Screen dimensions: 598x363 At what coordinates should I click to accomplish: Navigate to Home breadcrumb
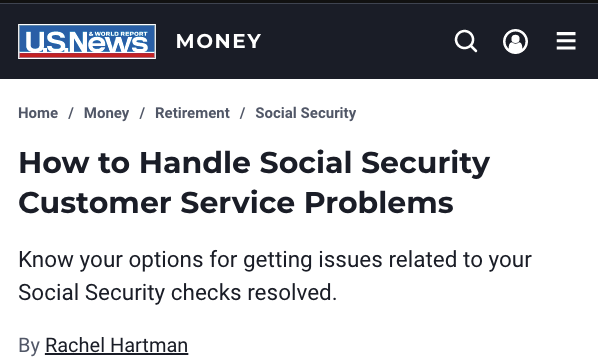click(x=38, y=113)
